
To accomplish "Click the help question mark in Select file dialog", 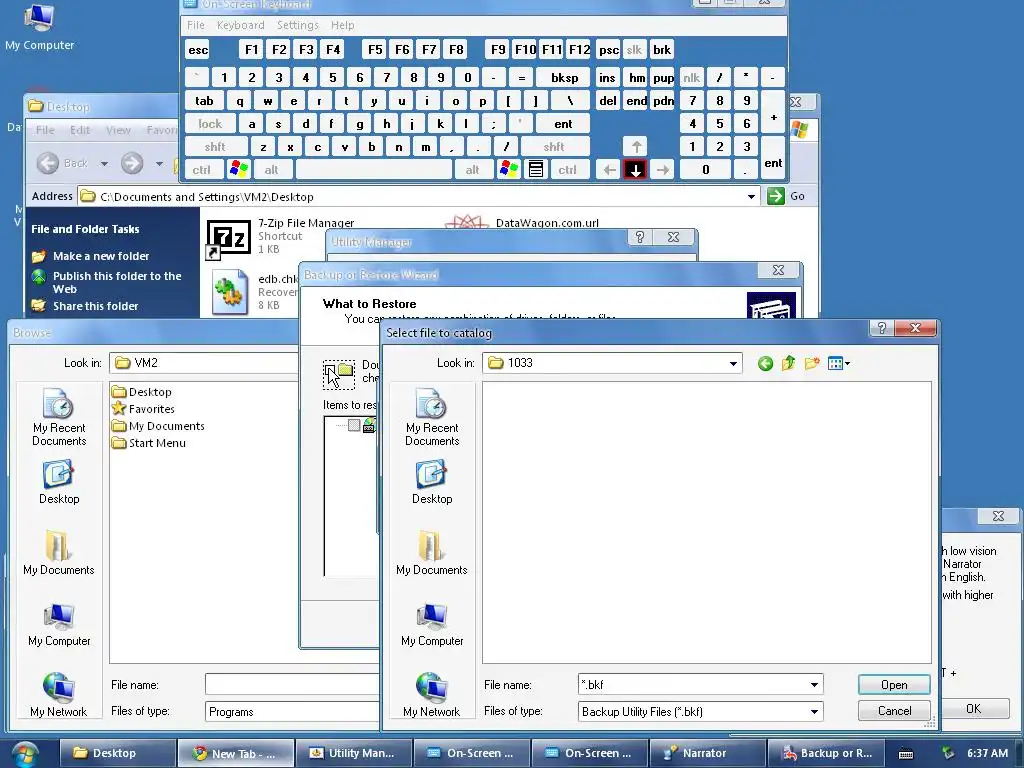I will (882, 328).
